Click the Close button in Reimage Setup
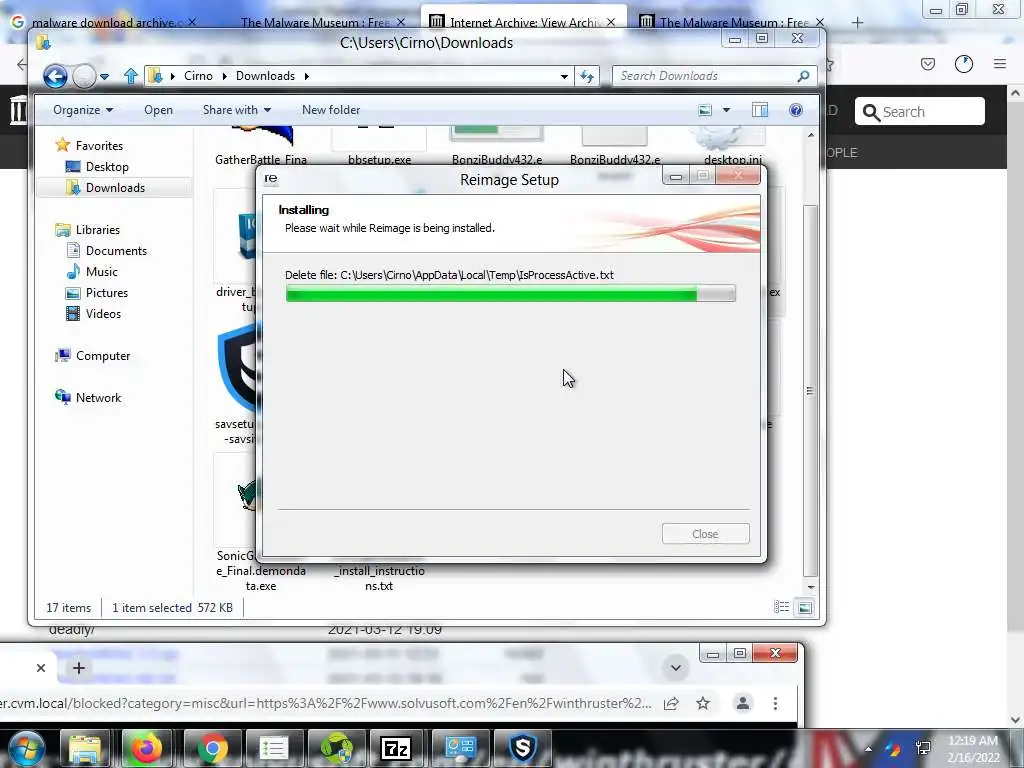Screen dimensions: 1024x768 coord(705,534)
